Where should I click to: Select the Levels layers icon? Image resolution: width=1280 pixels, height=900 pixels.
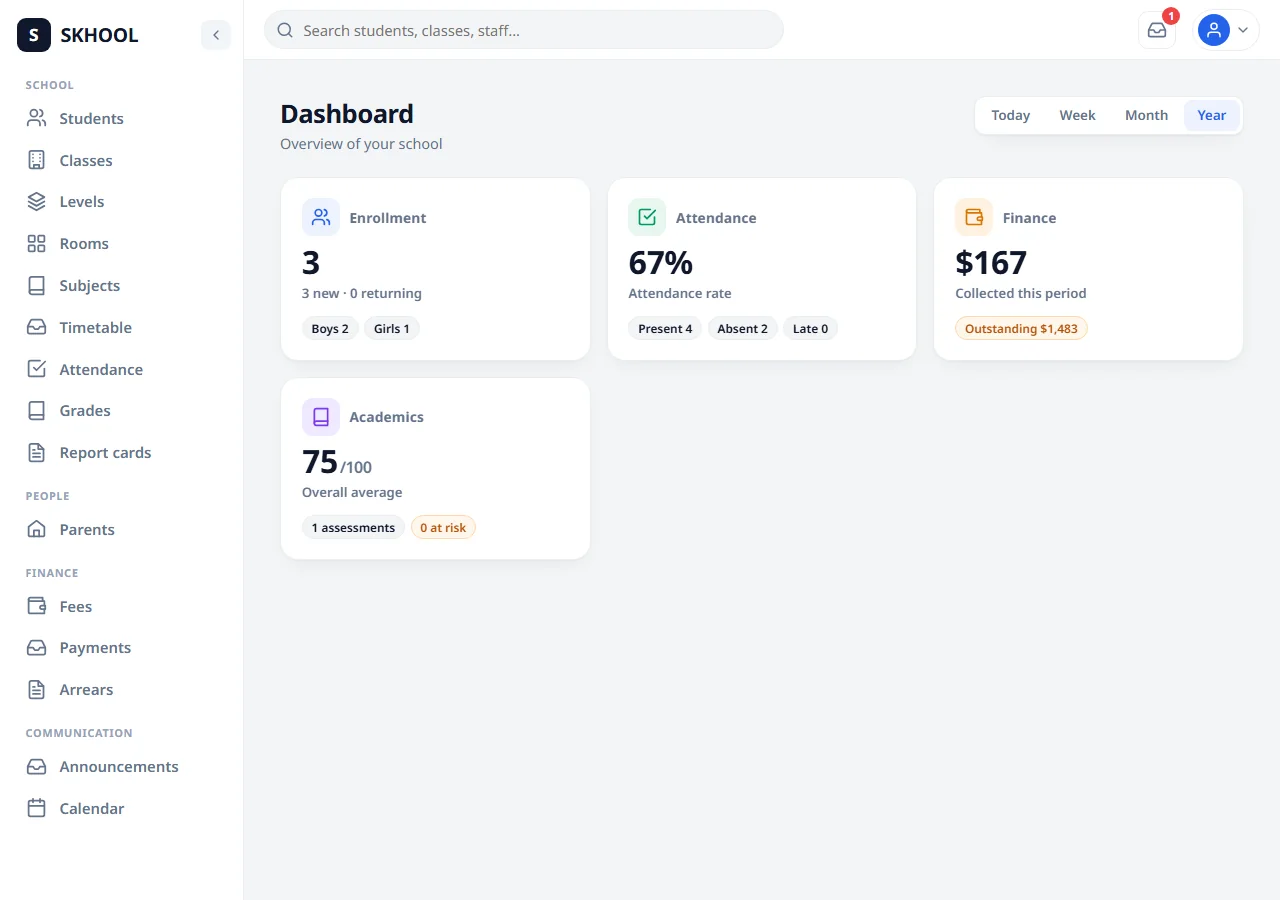pyautogui.click(x=37, y=202)
